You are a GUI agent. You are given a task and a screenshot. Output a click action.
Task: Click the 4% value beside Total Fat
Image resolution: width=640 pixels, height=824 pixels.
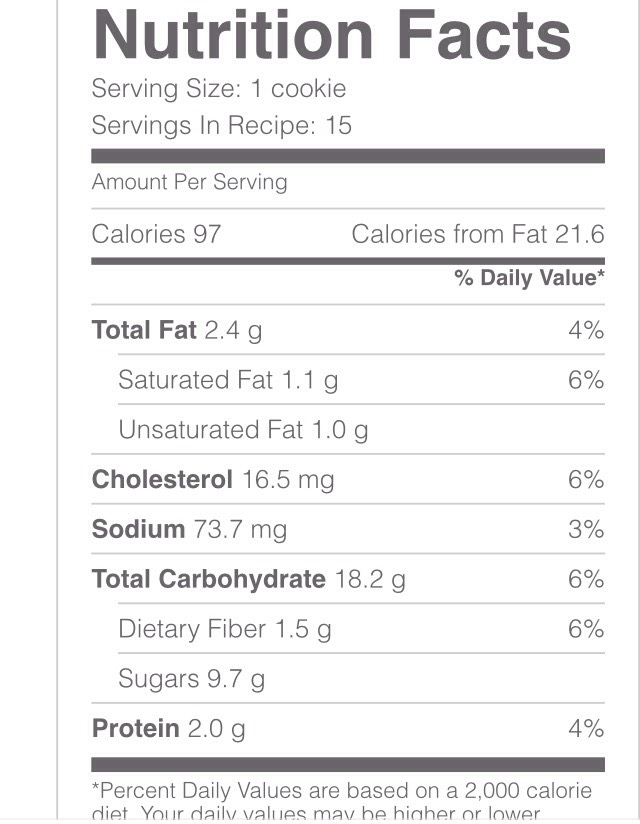pos(586,330)
